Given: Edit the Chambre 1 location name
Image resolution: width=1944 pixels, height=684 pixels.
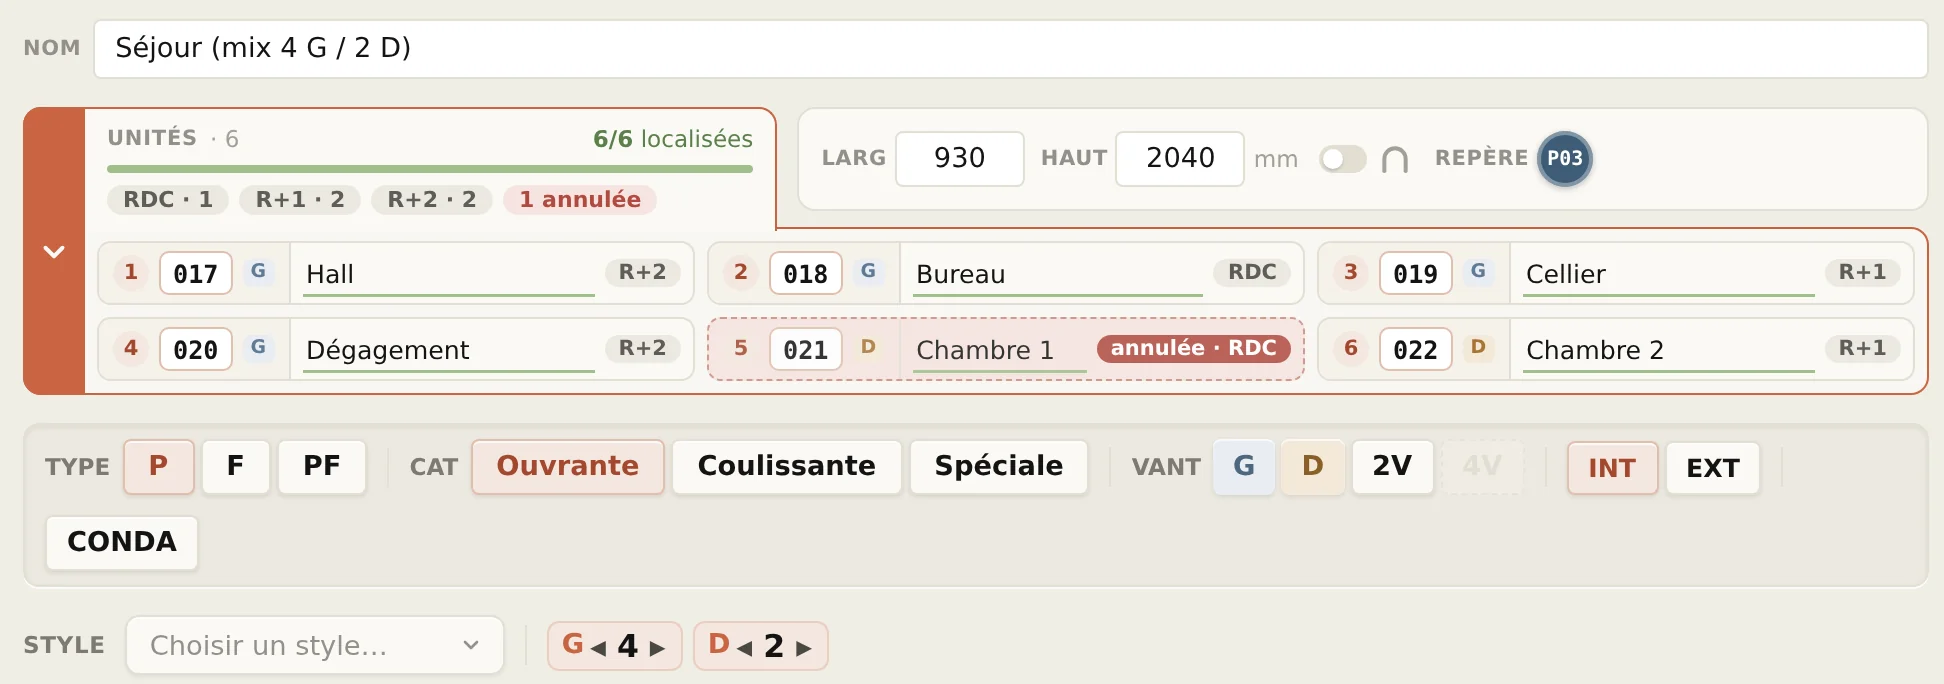Looking at the screenshot, I should point(1000,350).
